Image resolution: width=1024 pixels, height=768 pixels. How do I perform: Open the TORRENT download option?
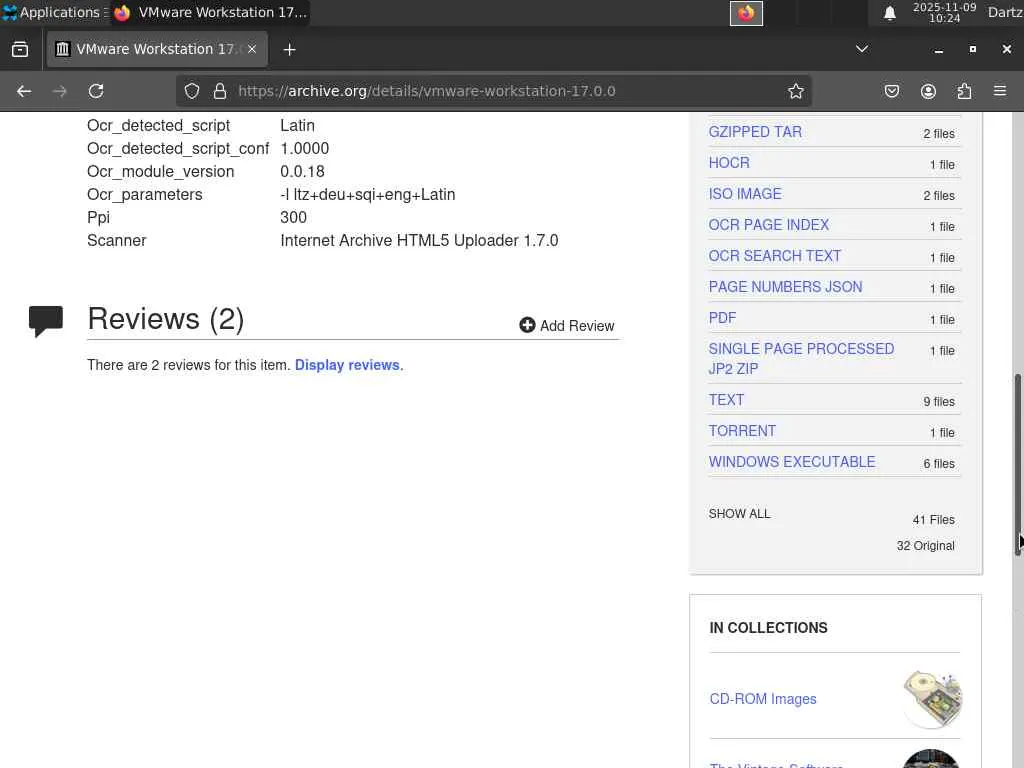pos(742,431)
